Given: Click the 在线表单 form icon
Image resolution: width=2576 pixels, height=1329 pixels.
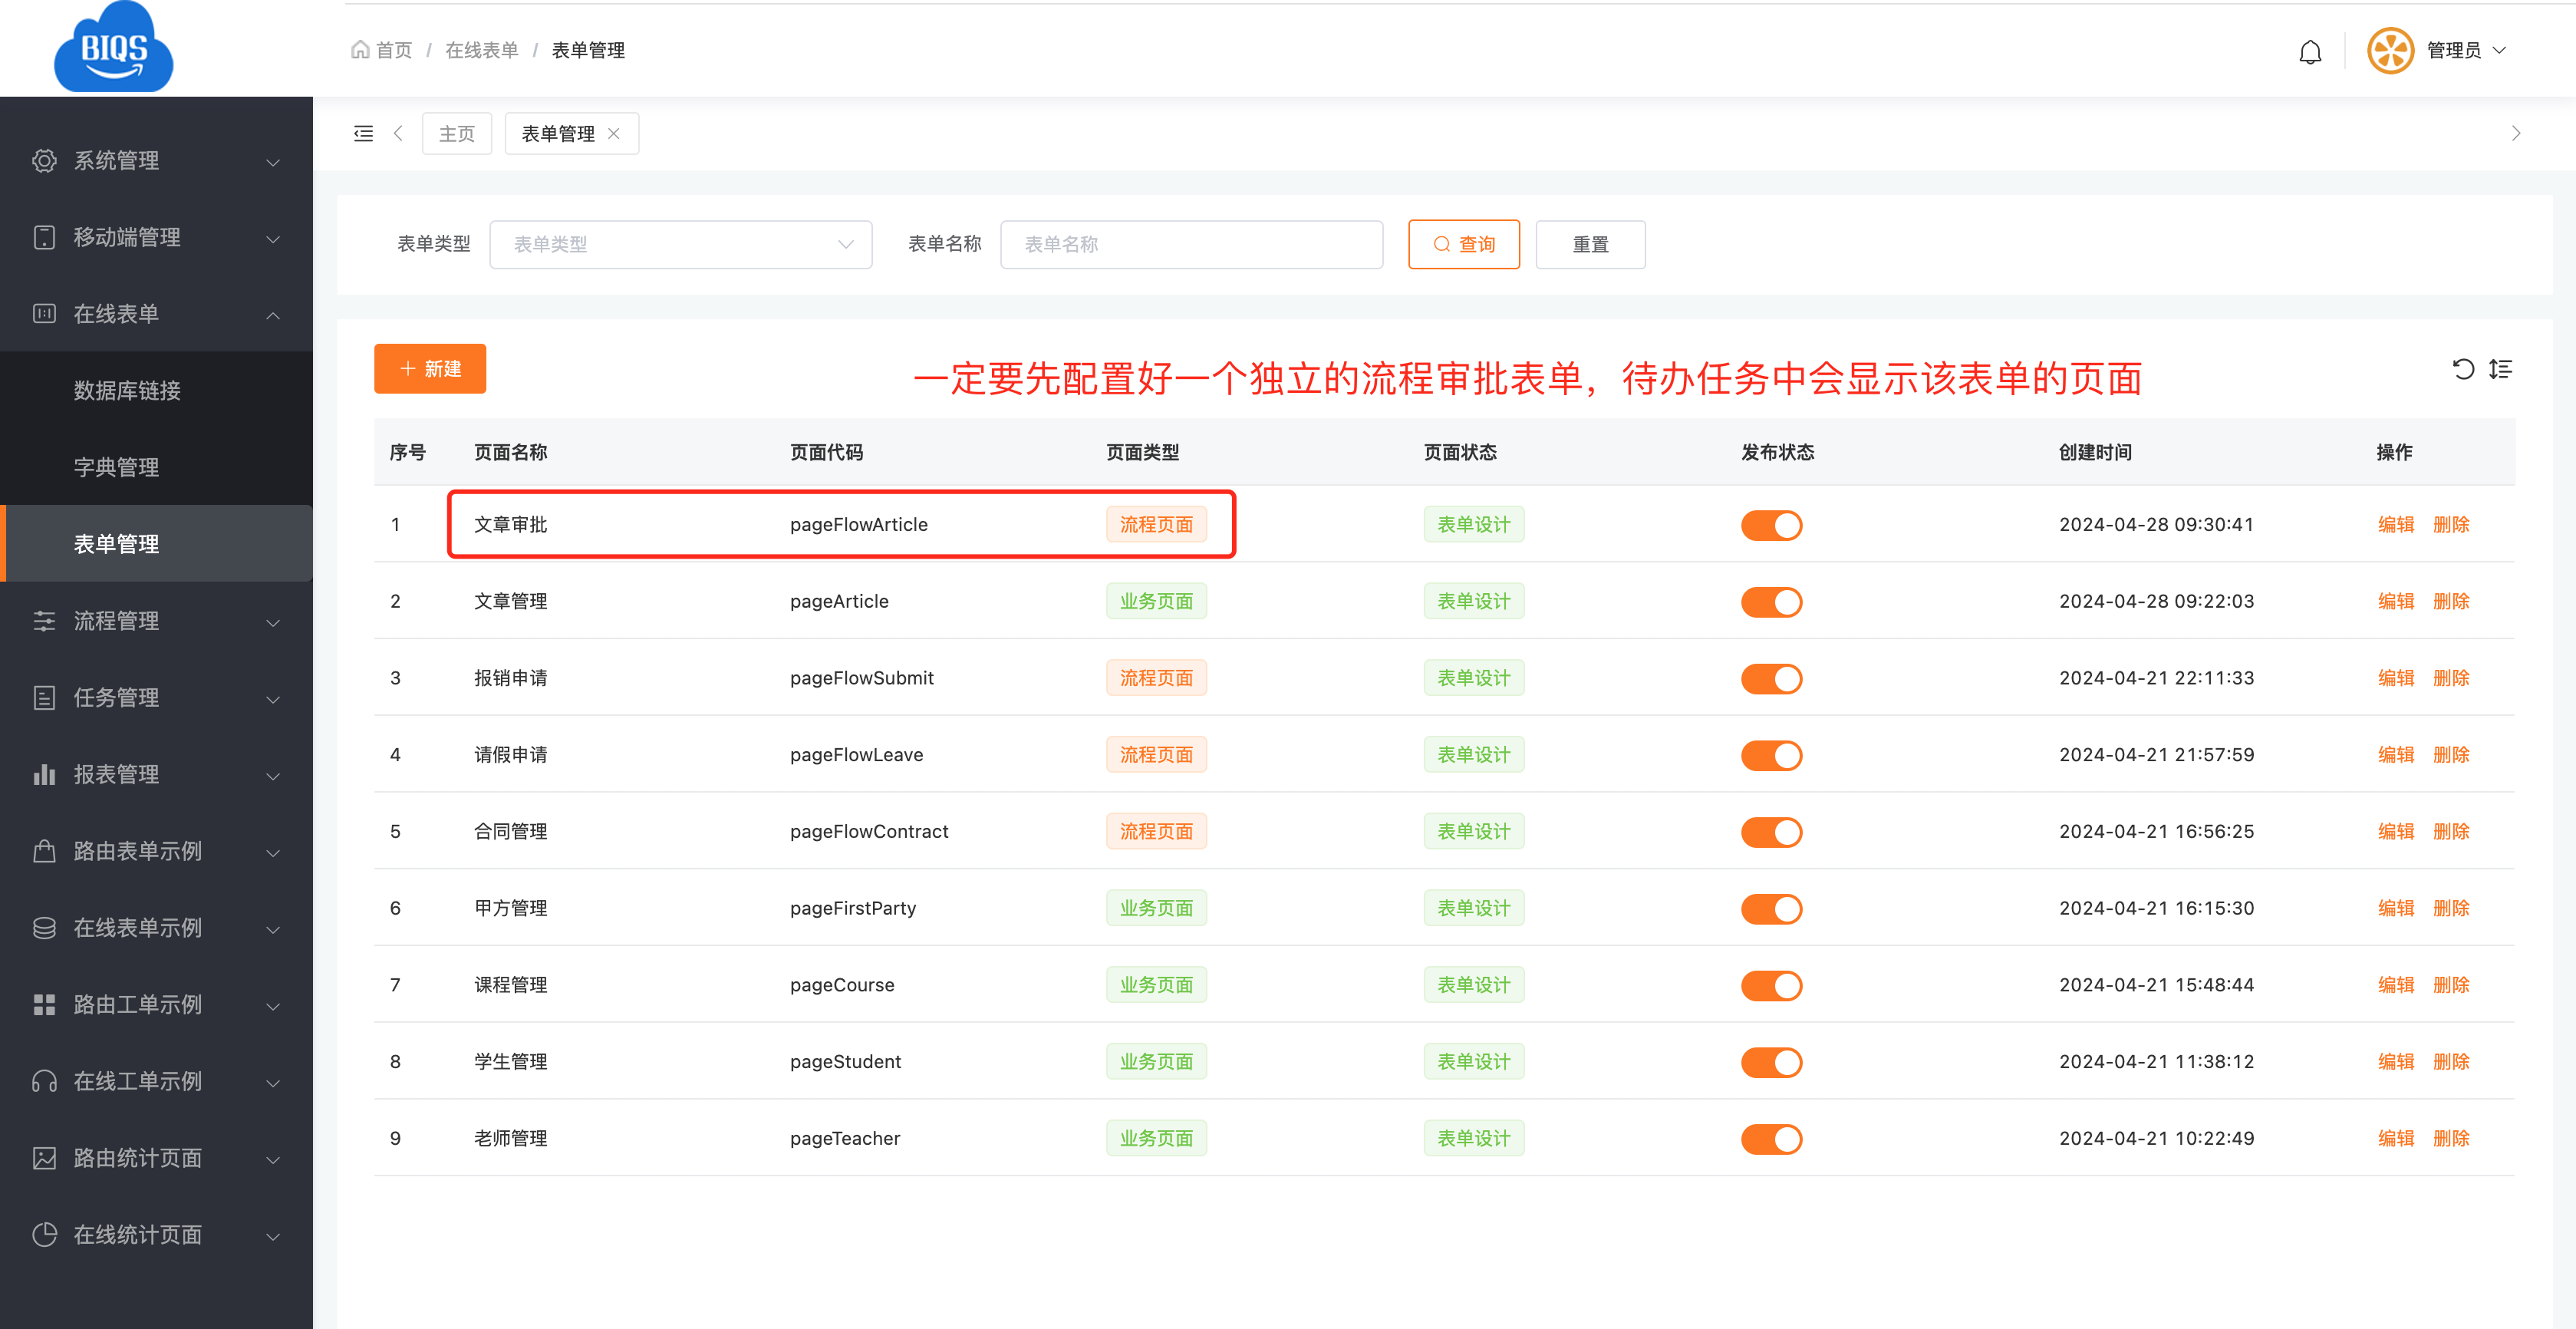Looking at the screenshot, I should (44, 314).
